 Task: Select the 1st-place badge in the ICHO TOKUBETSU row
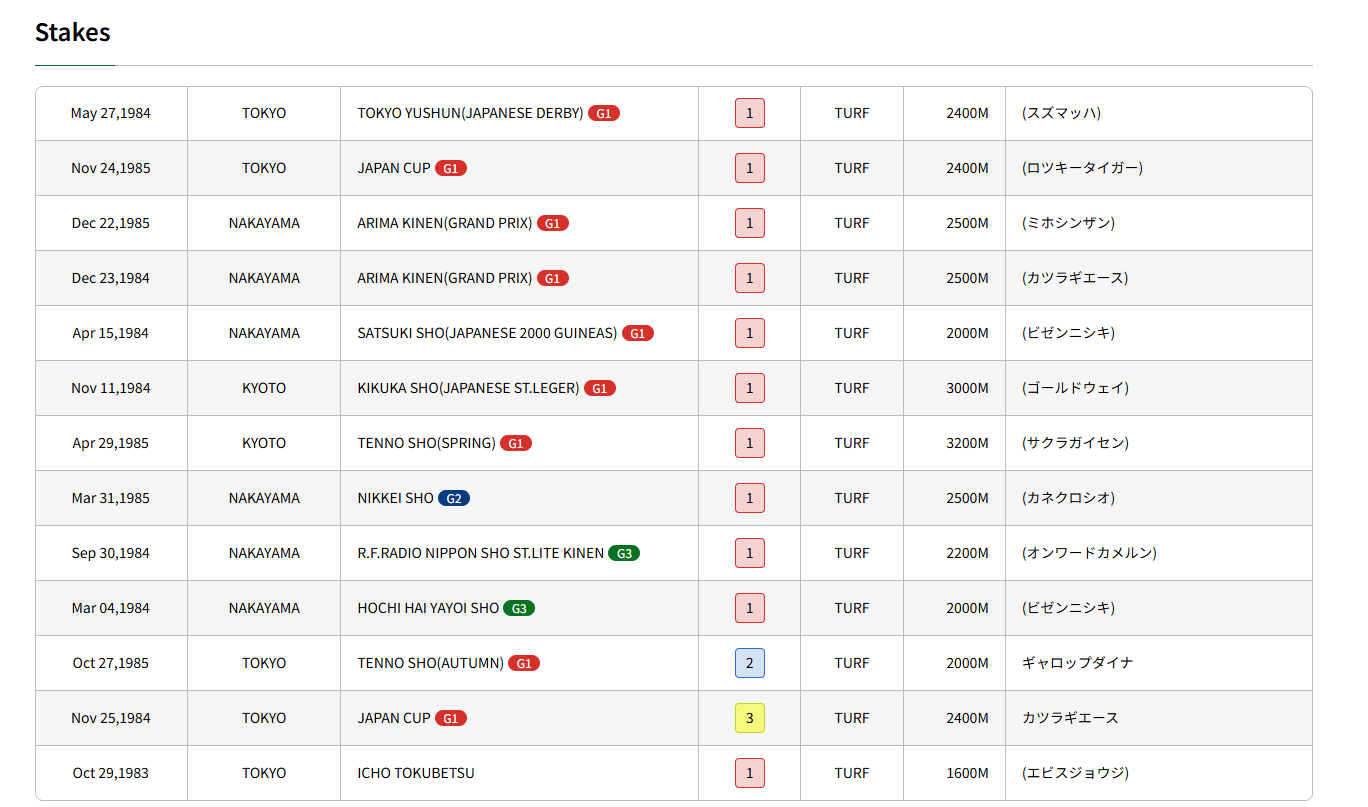[x=750, y=773]
